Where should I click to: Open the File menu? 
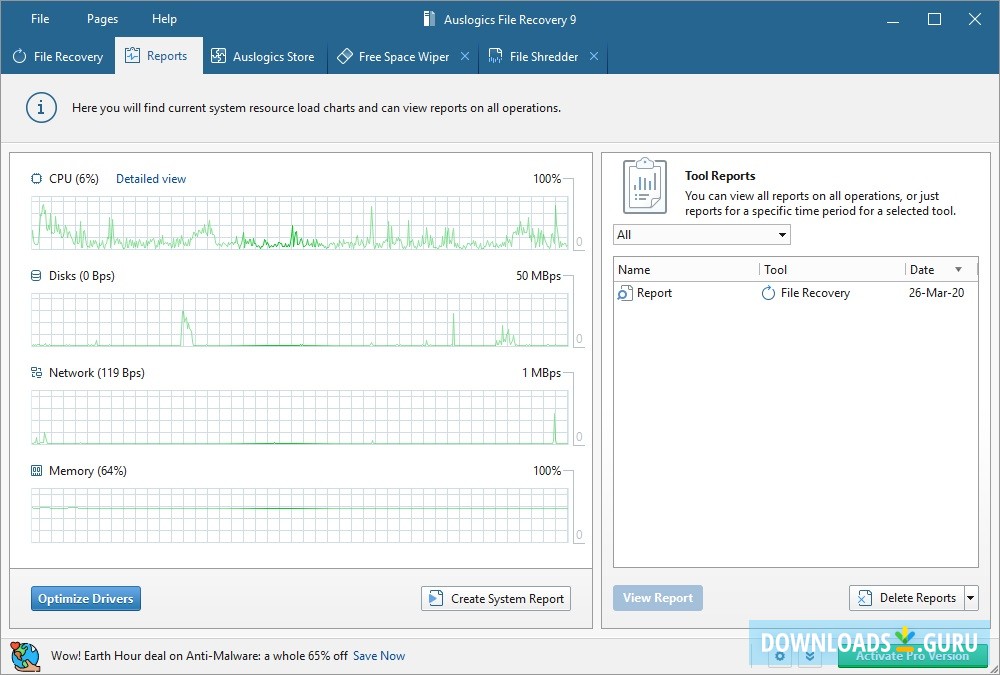click(40, 19)
